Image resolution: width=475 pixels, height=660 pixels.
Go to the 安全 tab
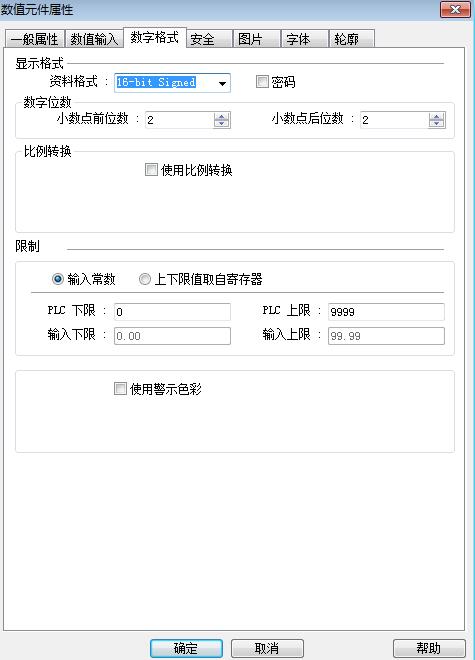pos(209,39)
